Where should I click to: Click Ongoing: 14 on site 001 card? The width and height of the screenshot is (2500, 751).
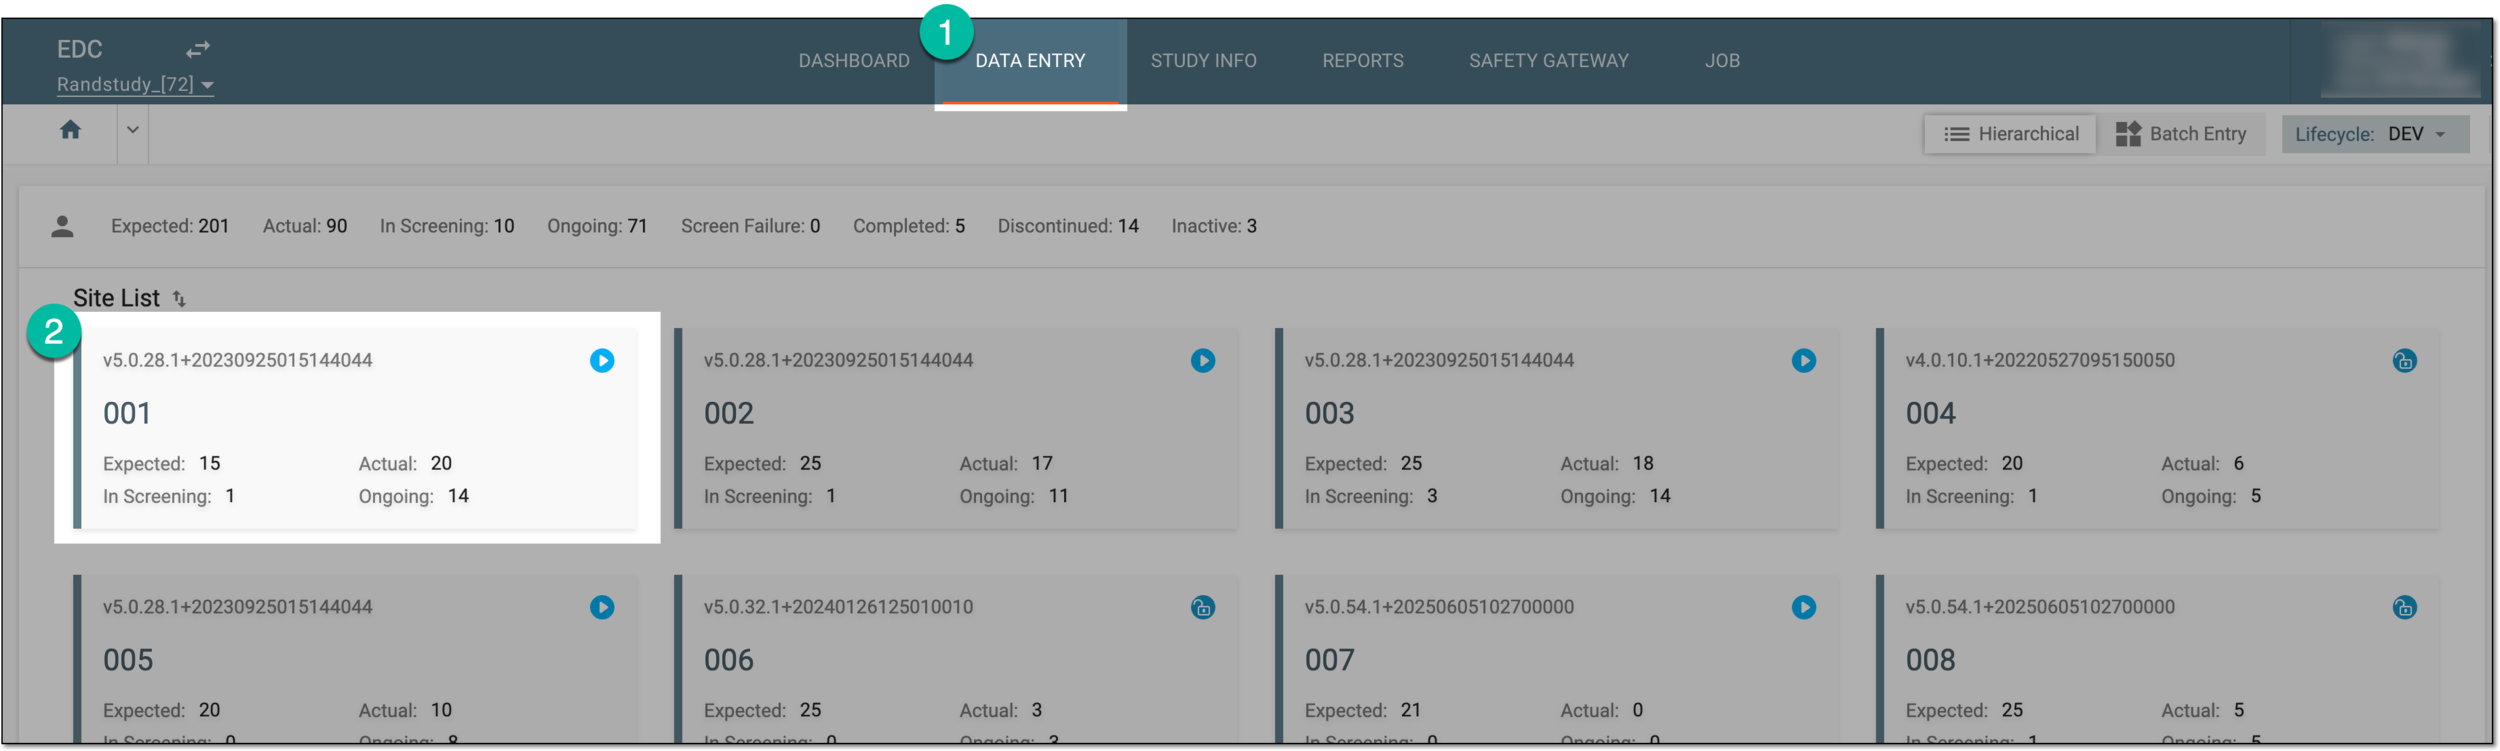click(x=414, y=496)
